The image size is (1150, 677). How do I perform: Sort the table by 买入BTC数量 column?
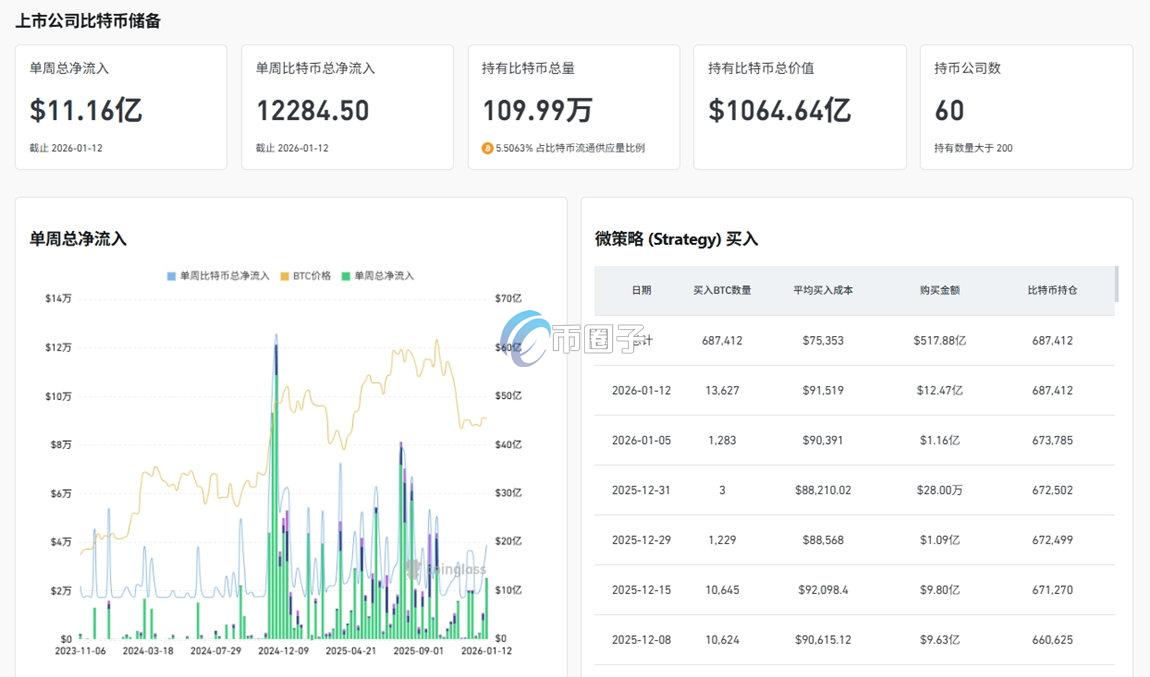pos(723,290)
